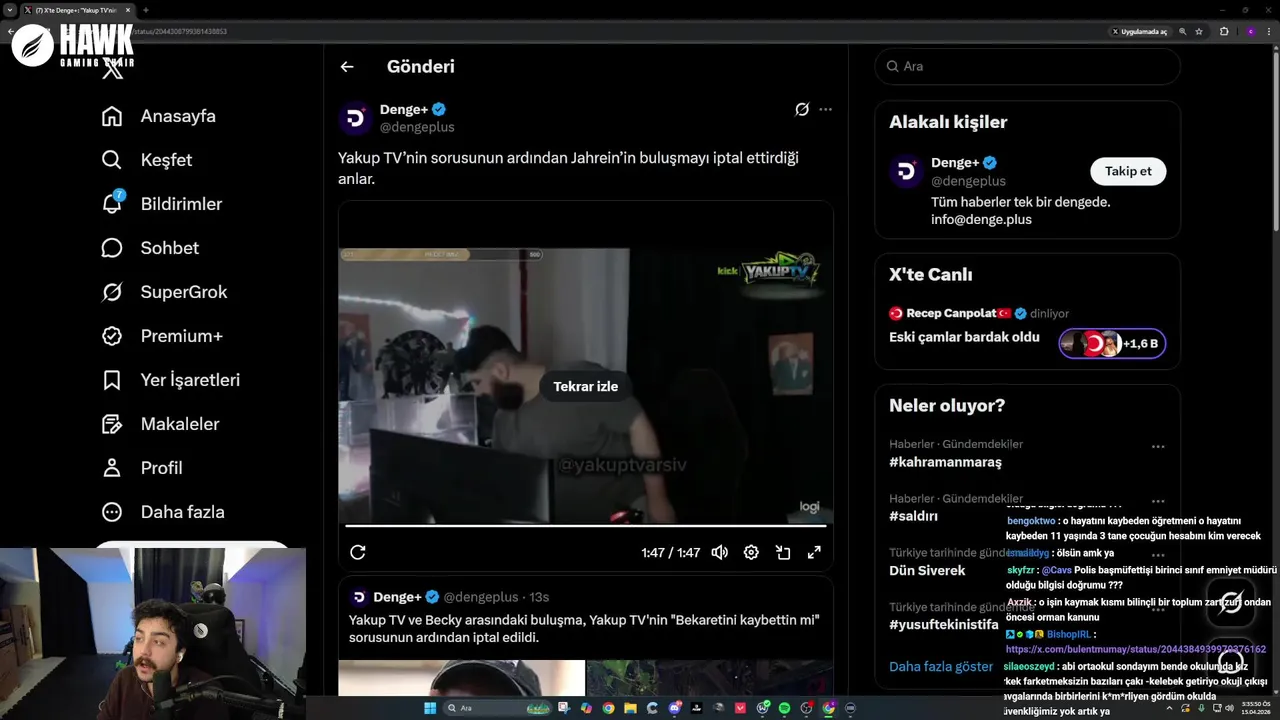Open Discord from the taskbar
1280x720 pixels.
point(675,708)
